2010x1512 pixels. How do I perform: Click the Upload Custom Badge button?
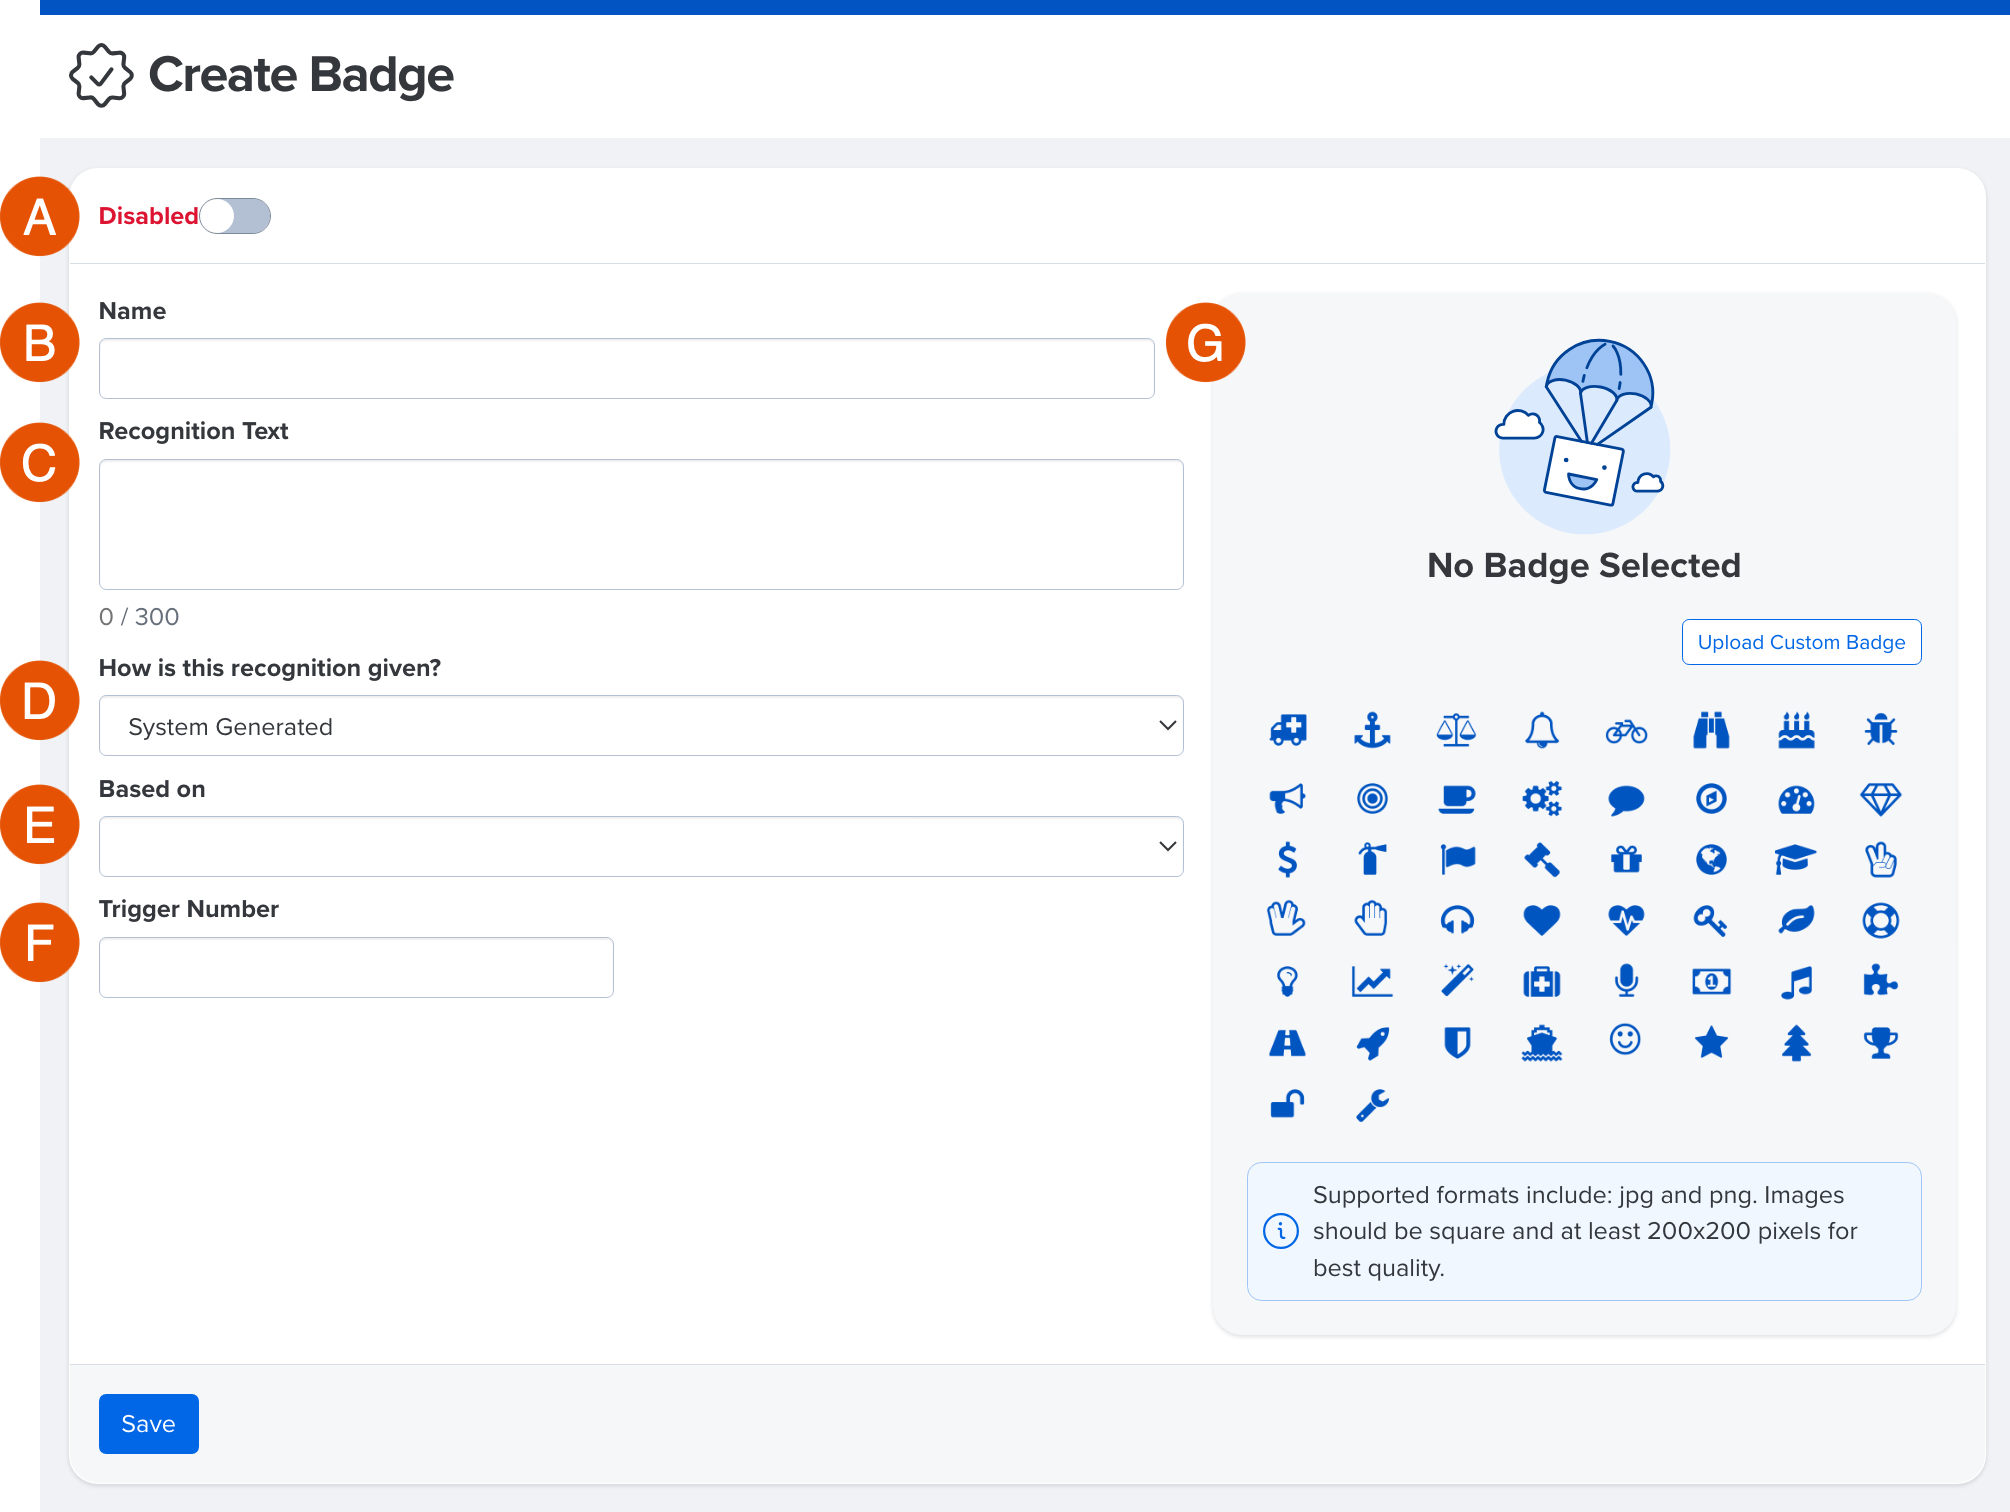point(1801,642)
